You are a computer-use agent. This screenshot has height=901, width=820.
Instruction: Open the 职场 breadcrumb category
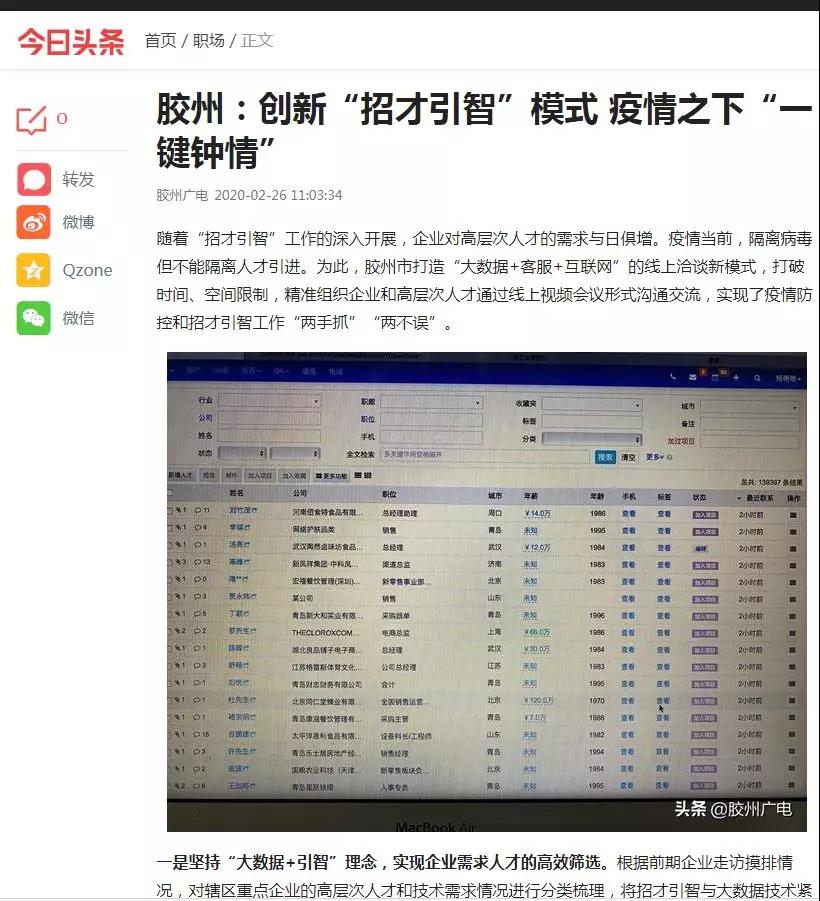tap(208, 41)
